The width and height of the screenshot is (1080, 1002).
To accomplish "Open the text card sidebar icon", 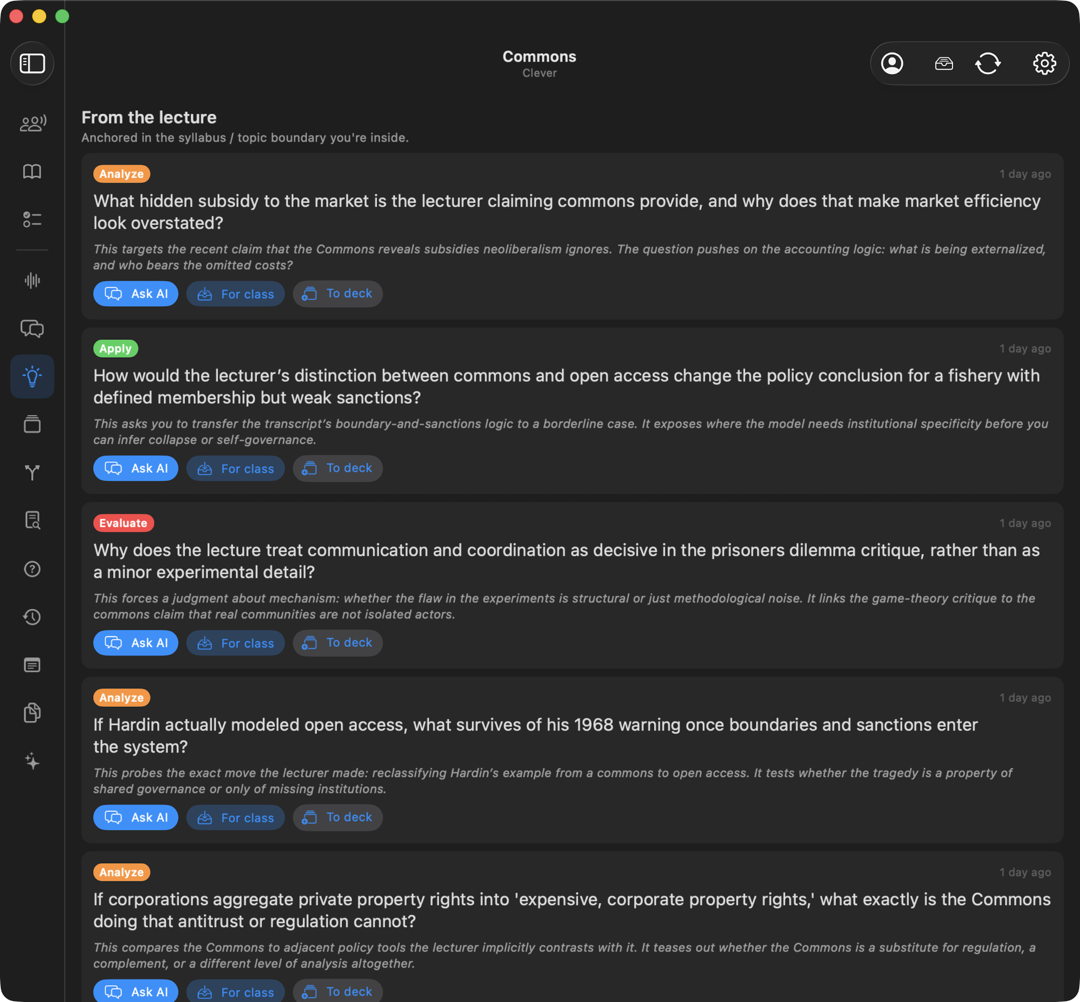I will click(32, 665).
